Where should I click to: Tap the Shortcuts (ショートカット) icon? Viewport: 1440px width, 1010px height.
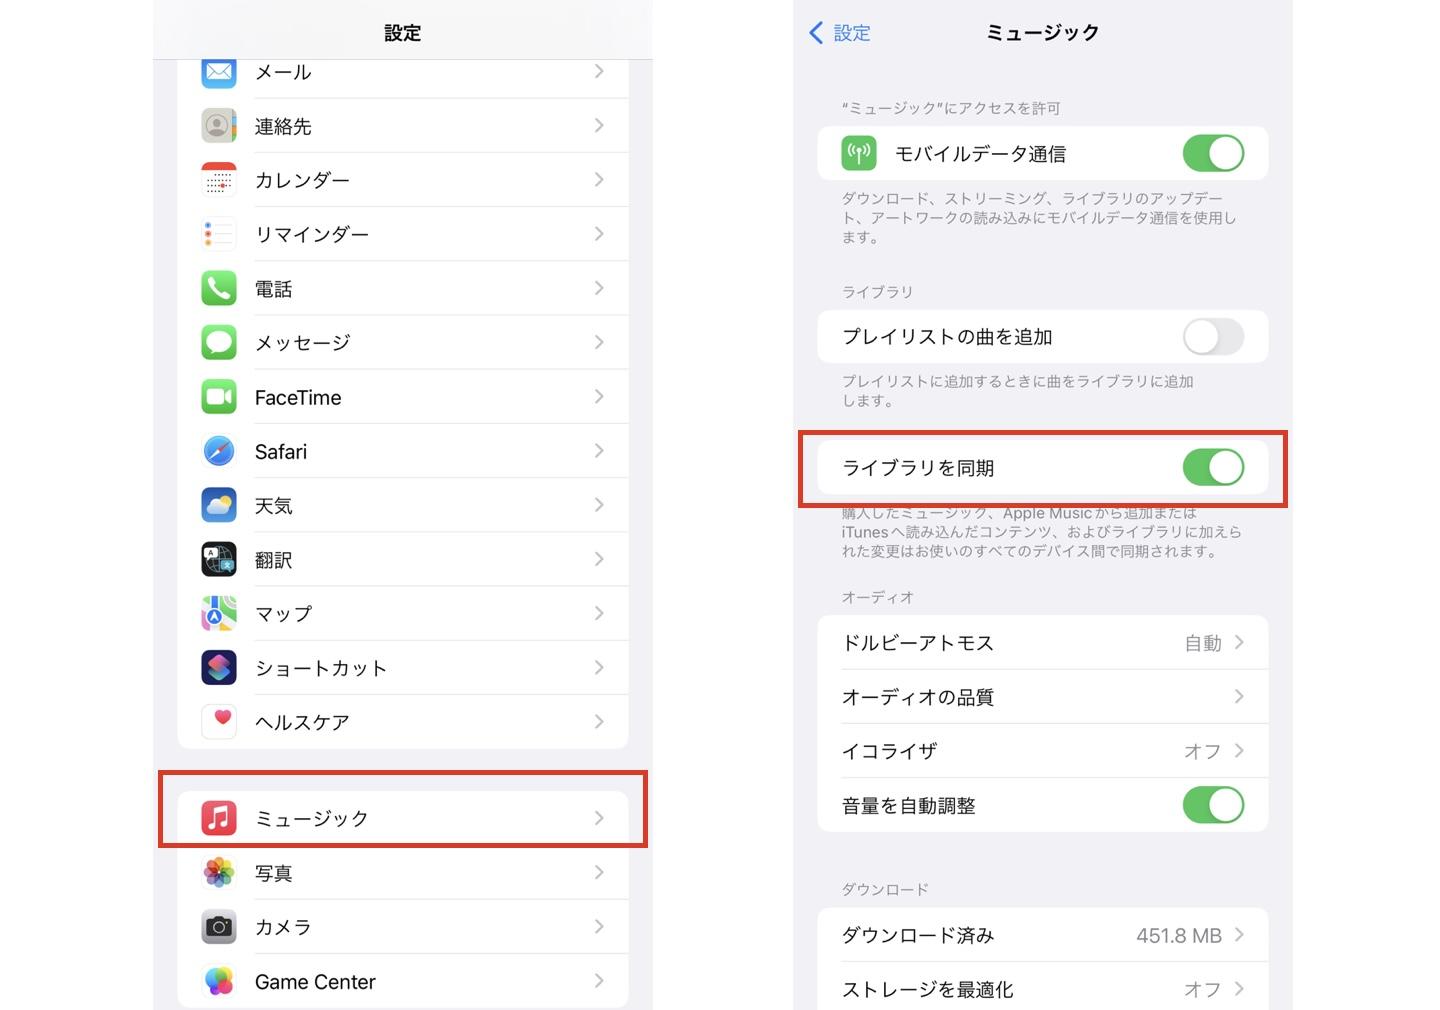pos(219,667)
